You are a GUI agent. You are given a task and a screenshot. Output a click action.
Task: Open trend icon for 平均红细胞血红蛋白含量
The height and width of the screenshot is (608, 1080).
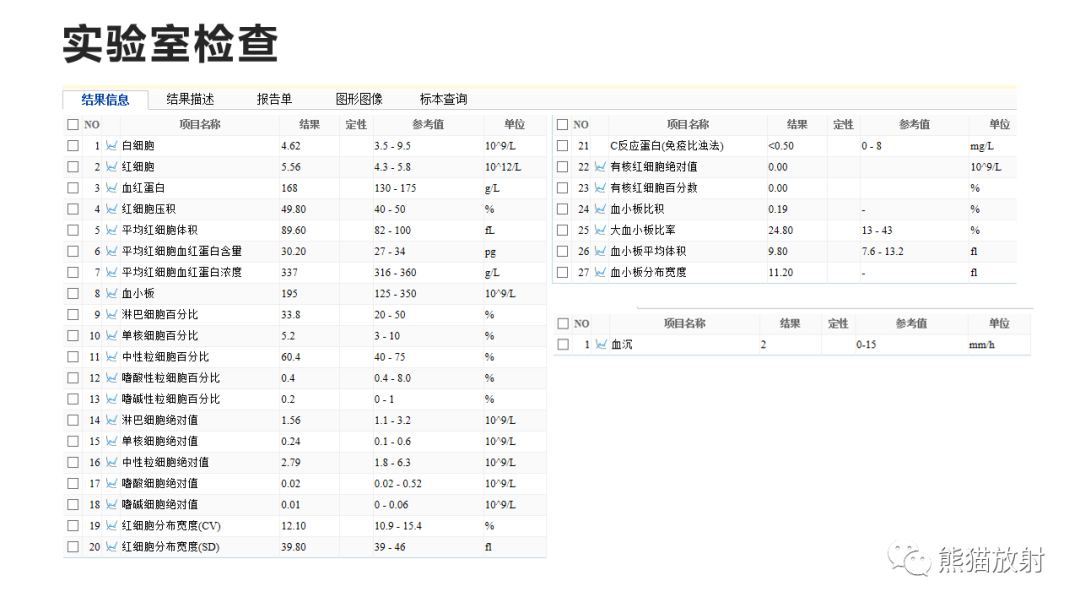(x=112, y=251)
